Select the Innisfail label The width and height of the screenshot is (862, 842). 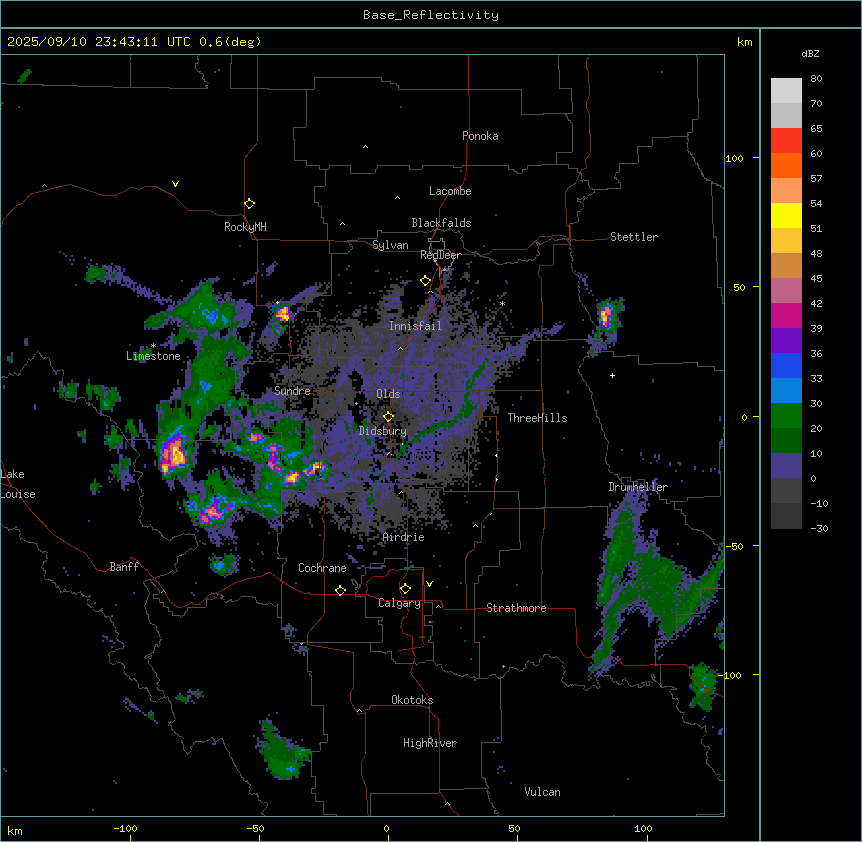[x=415, y=326]
